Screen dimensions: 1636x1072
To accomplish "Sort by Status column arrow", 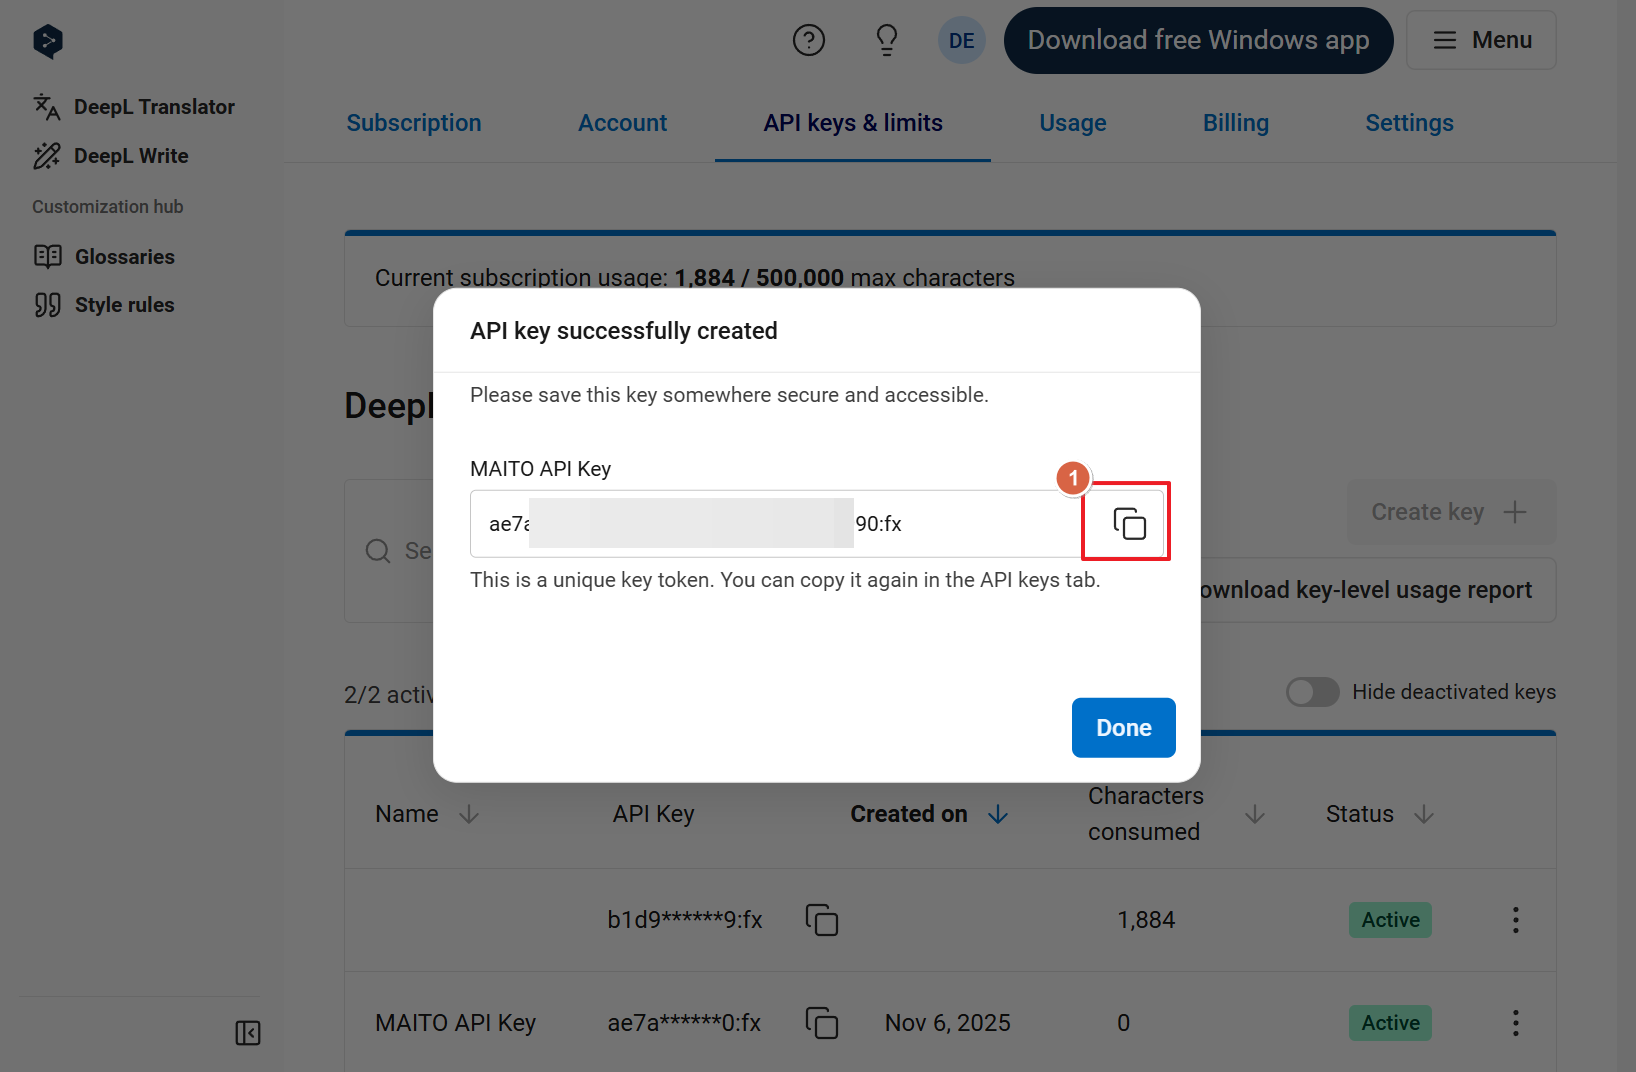I will coord(1424,815).
